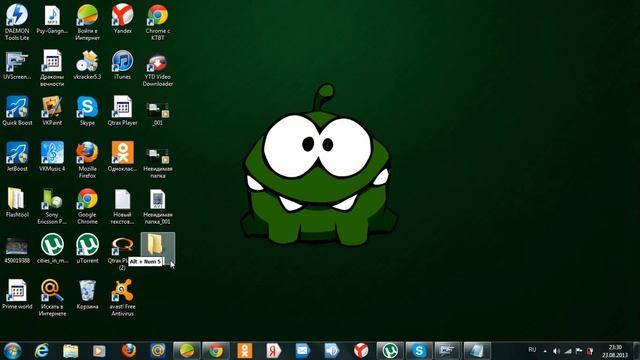Viewport: 640px width, 360px height.
Task: Launch Yandex browser from the taskbar
Action: click(x=361, y=351)
